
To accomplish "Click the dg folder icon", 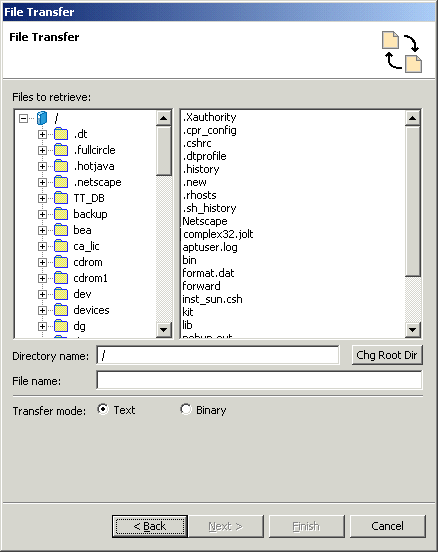I will (61, 326).
